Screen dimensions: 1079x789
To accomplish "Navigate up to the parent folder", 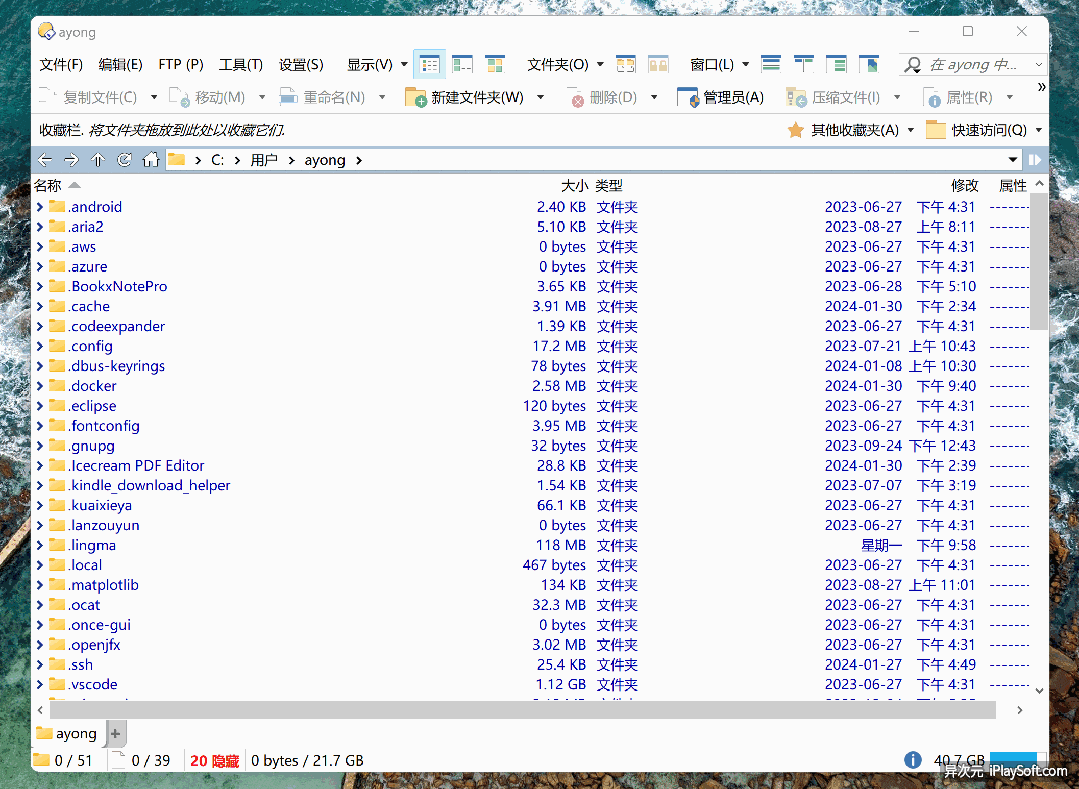I will [x=97, y=160].
